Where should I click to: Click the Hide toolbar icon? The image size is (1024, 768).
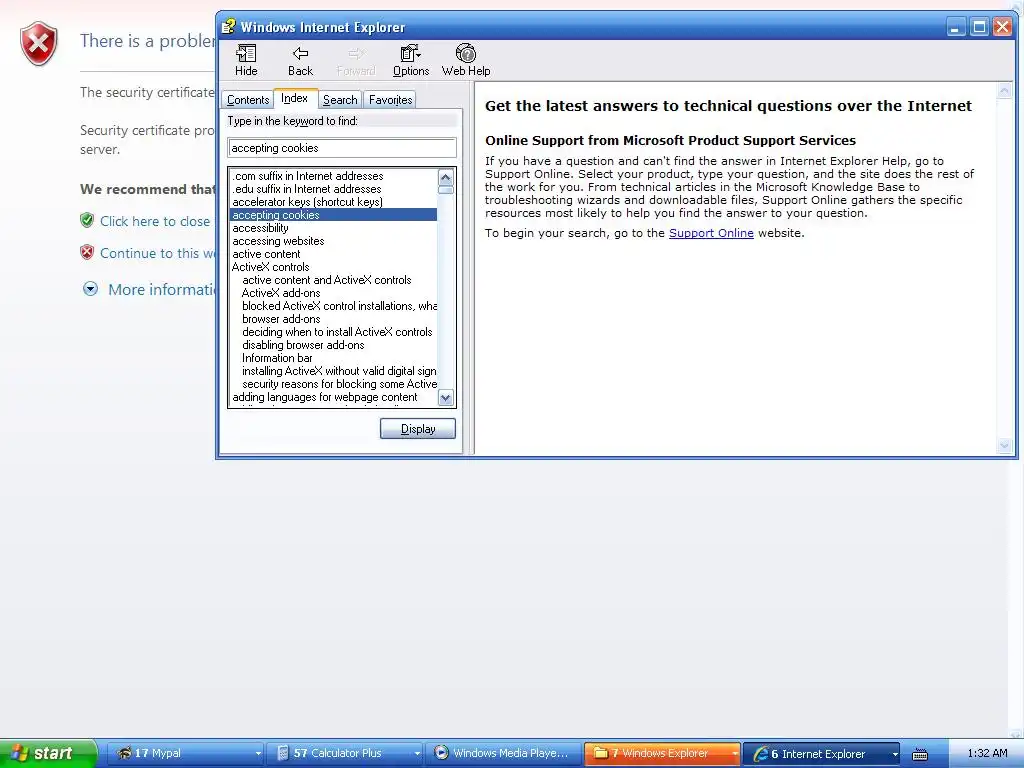pos(246,60)
